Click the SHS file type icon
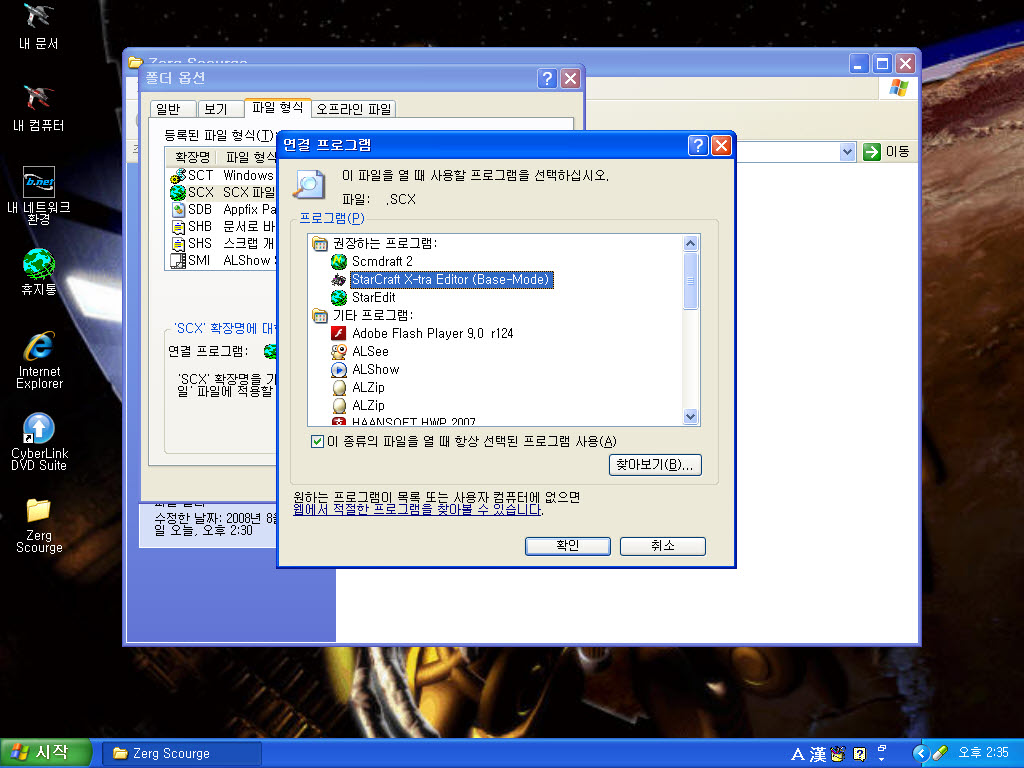 (178, 244)
